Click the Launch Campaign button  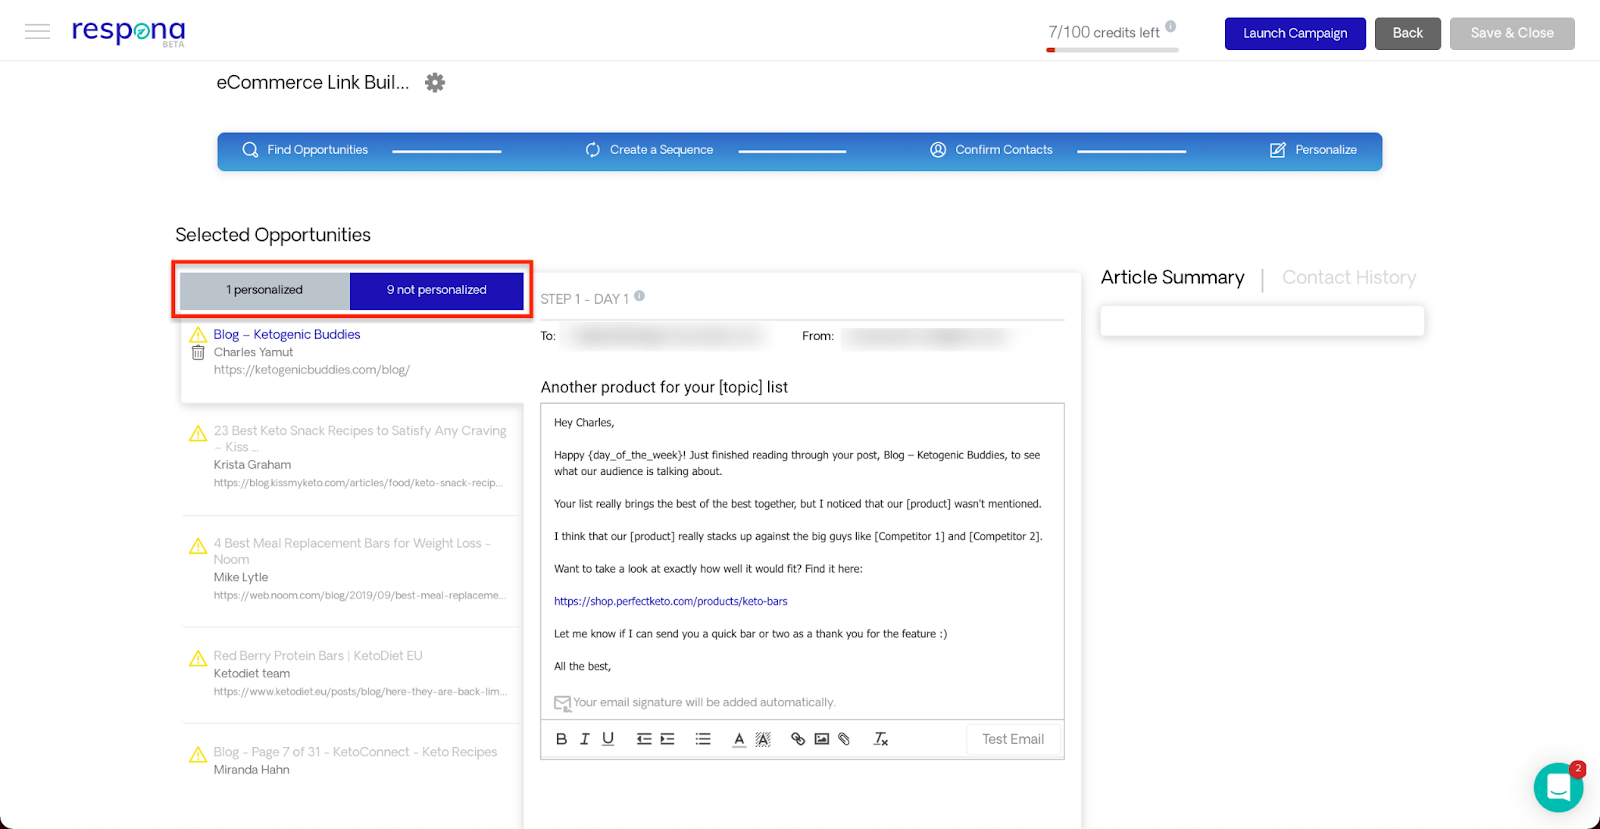(x=1295, y=33)
